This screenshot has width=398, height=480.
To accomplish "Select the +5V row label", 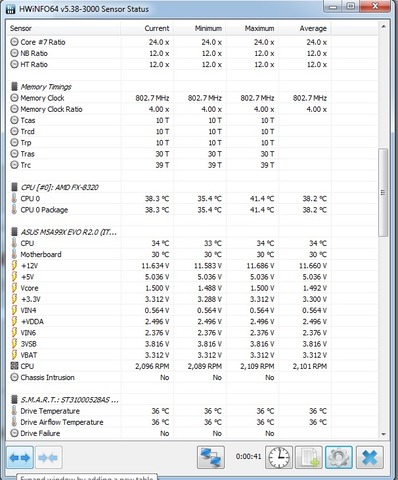I will [28, 277].
